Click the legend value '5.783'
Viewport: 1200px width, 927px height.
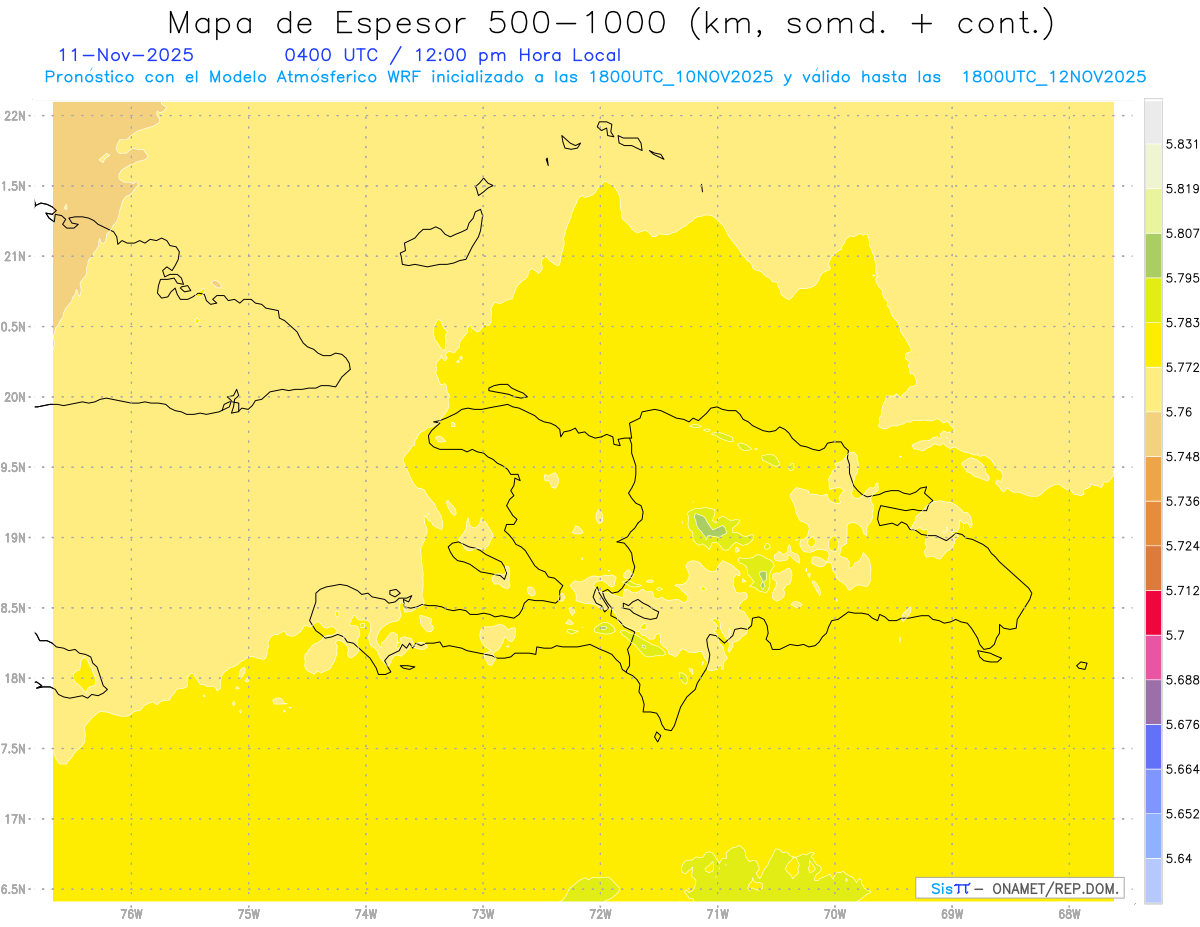pos(1183,323)
